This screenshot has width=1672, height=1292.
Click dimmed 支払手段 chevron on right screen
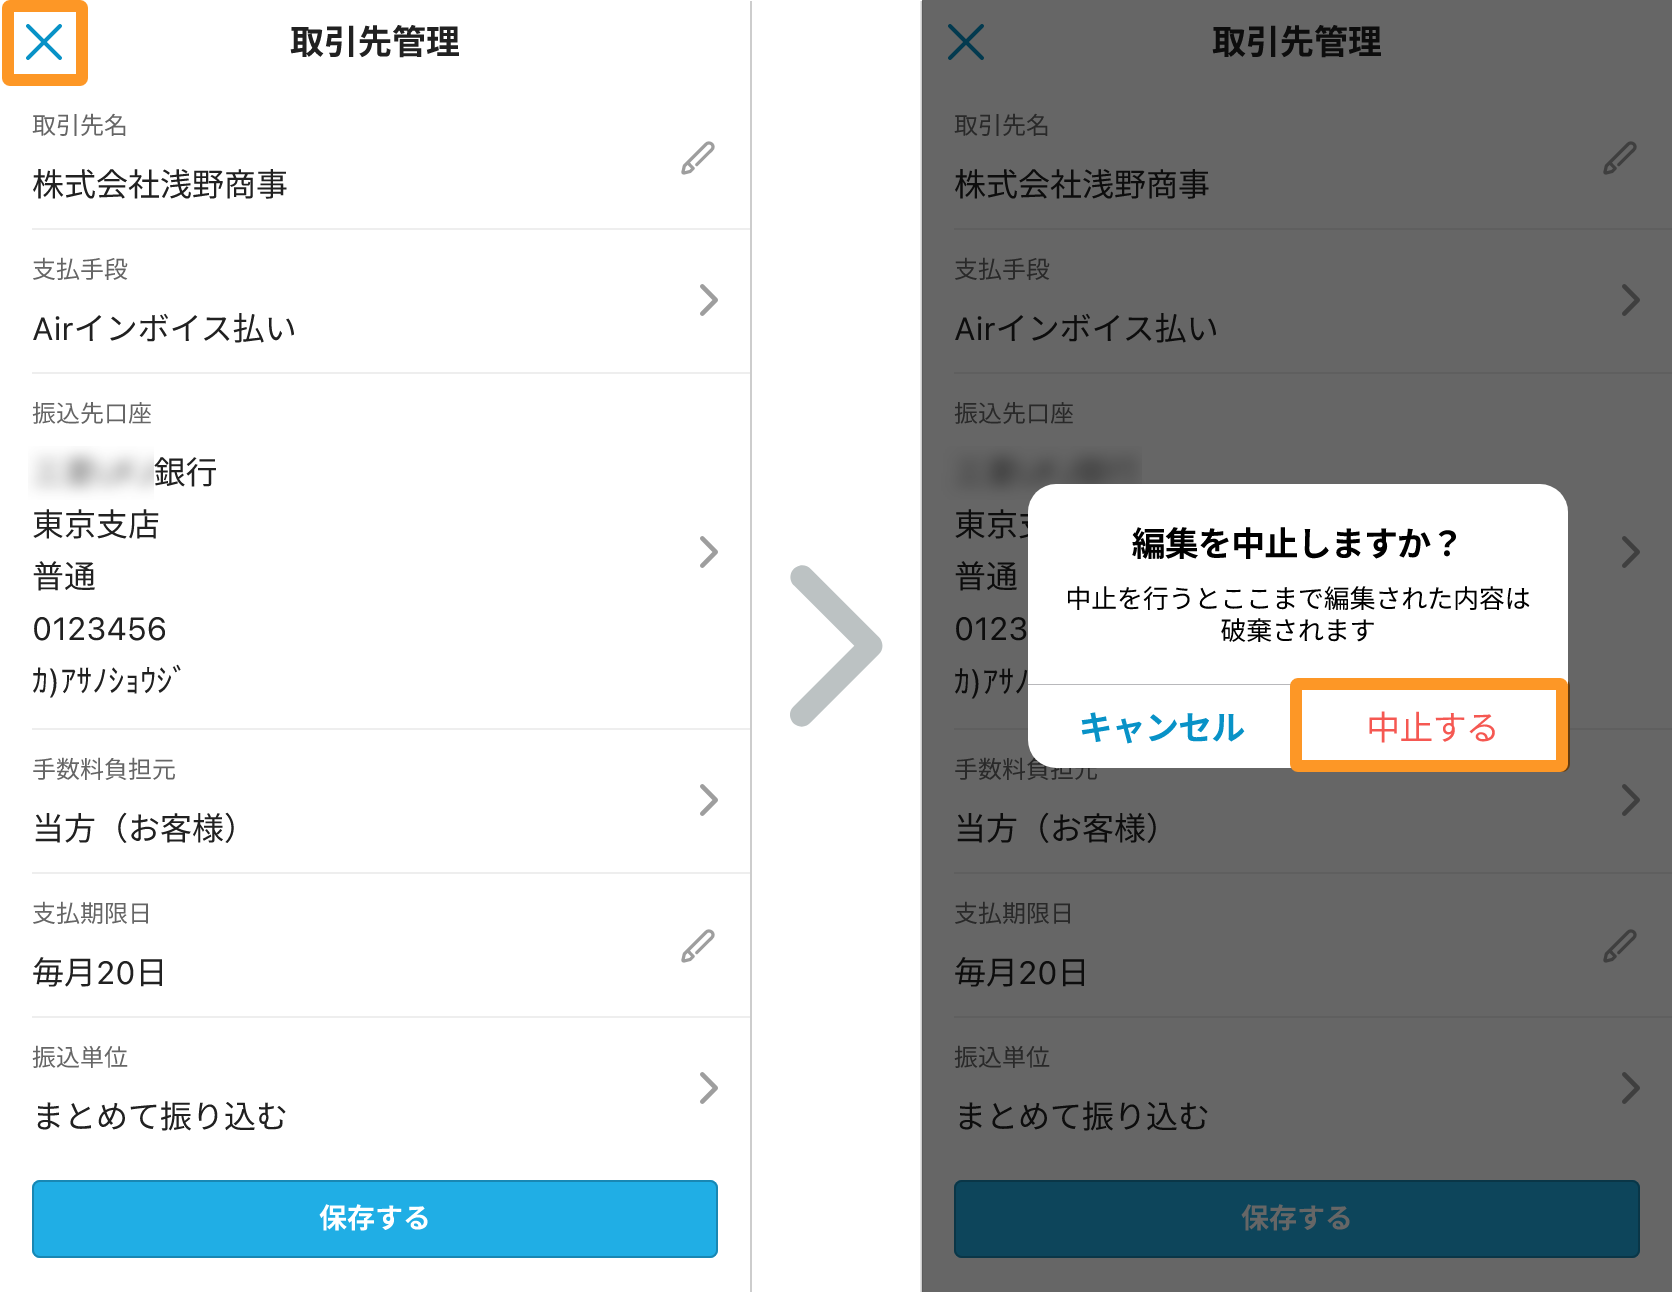1630,300
